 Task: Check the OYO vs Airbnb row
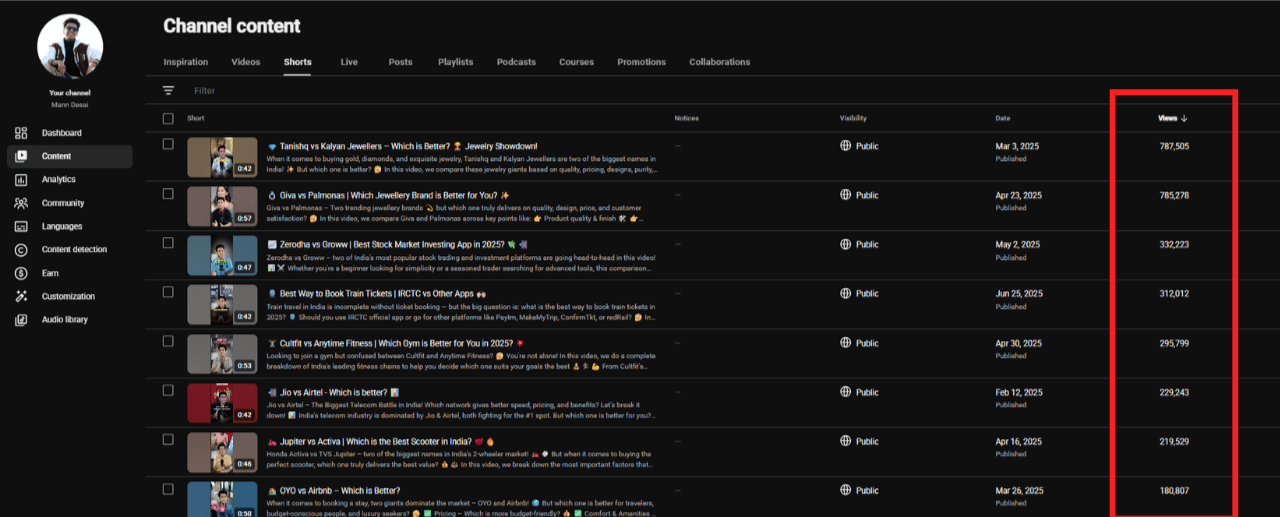tap(168, 490)
